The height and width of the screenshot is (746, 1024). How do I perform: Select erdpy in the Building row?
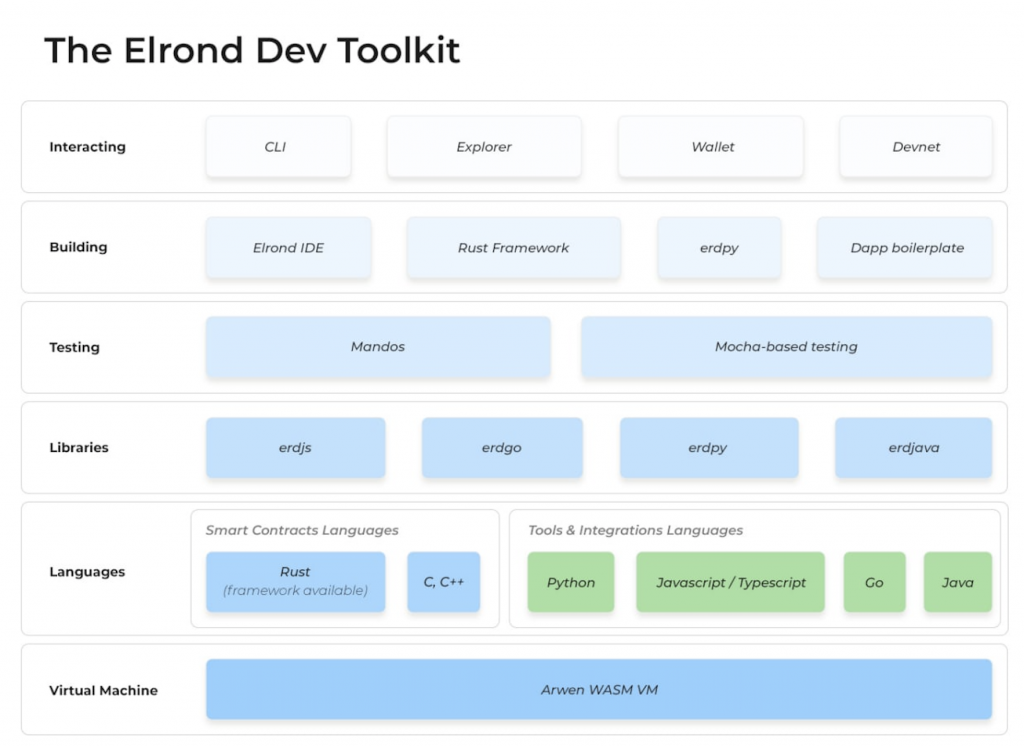(x=719, y=248)
